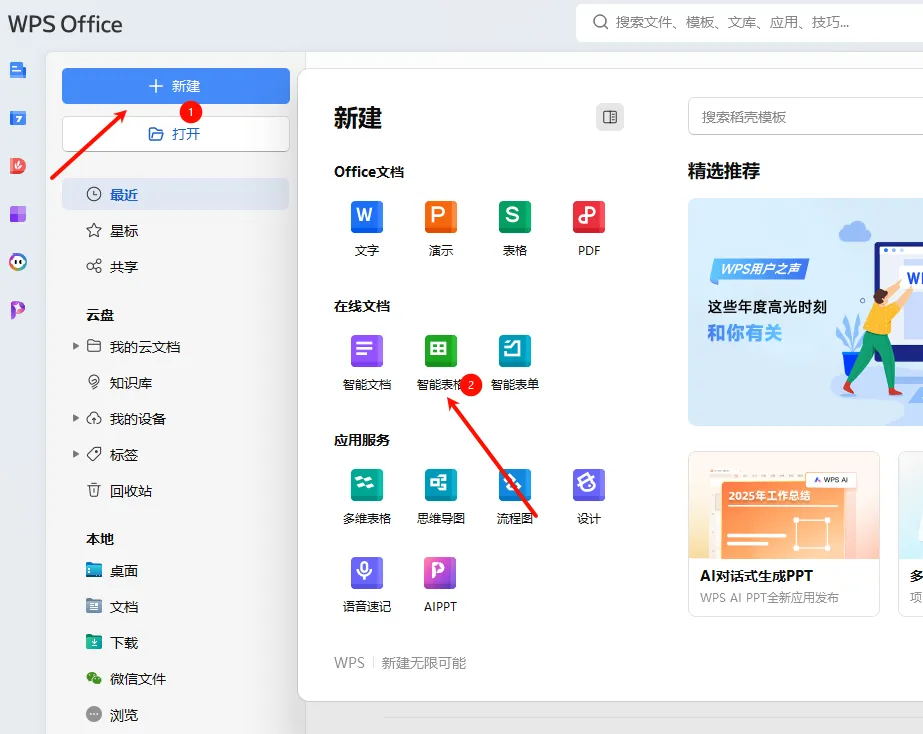The width and height of the screenshot is (923, 734).
Task: Expand the 我的设备 tree arrow
Action: [75, 418]
